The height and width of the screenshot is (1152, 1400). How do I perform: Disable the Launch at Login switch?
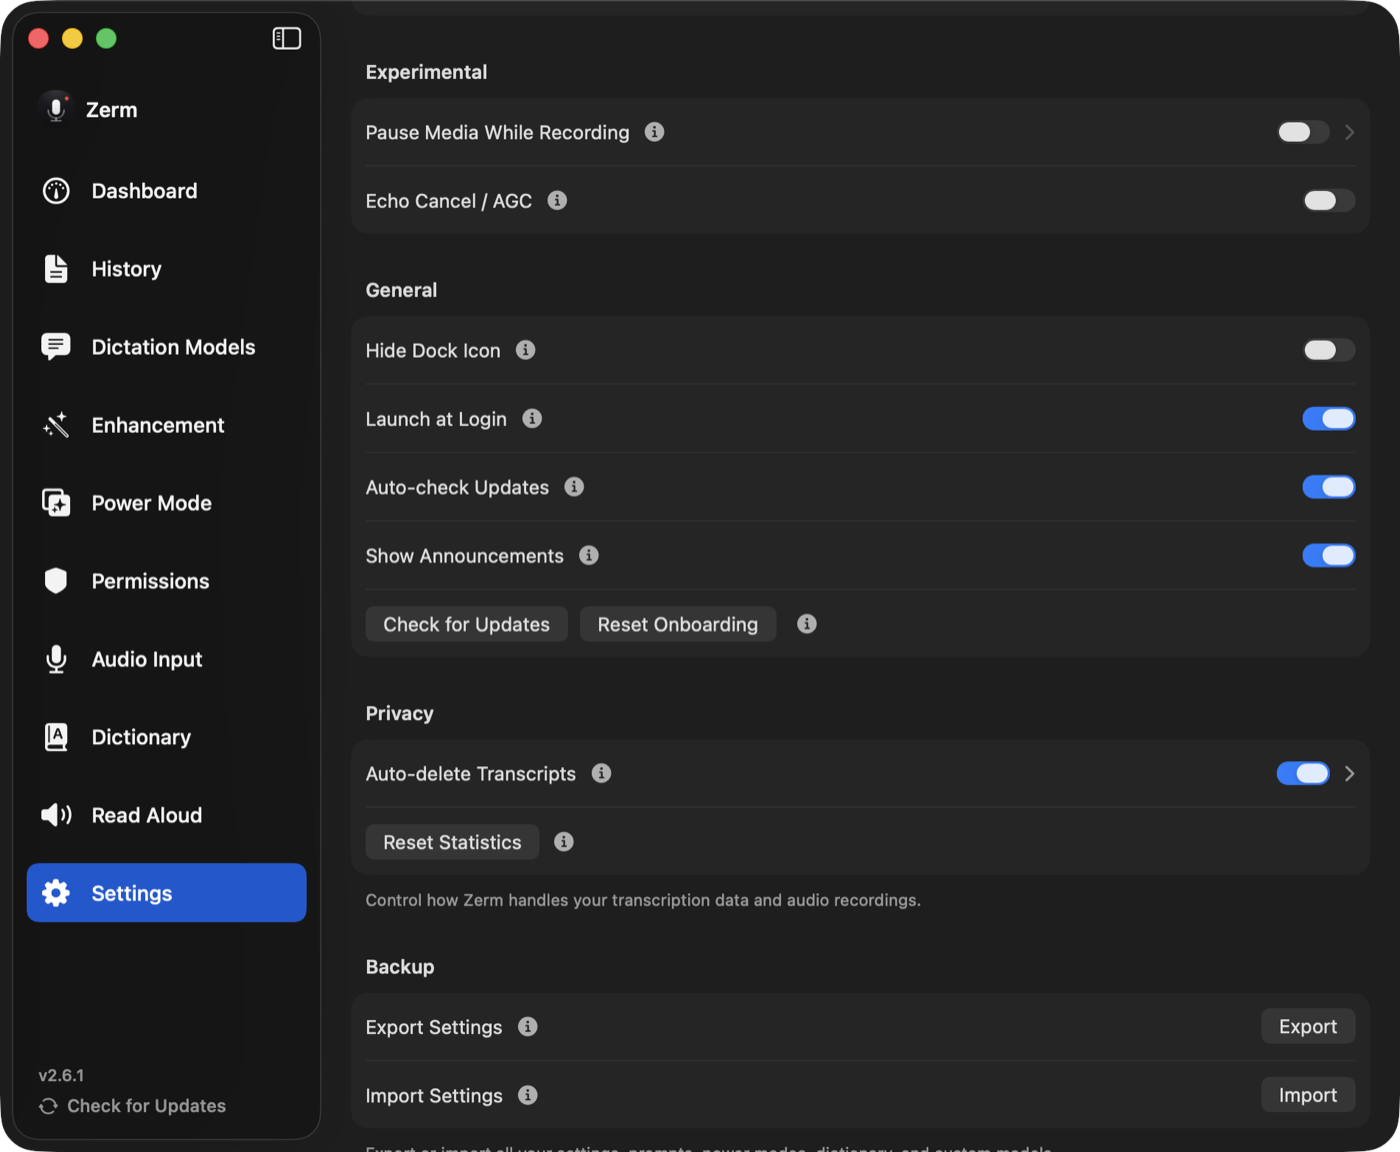click(x=1329, y=419)
